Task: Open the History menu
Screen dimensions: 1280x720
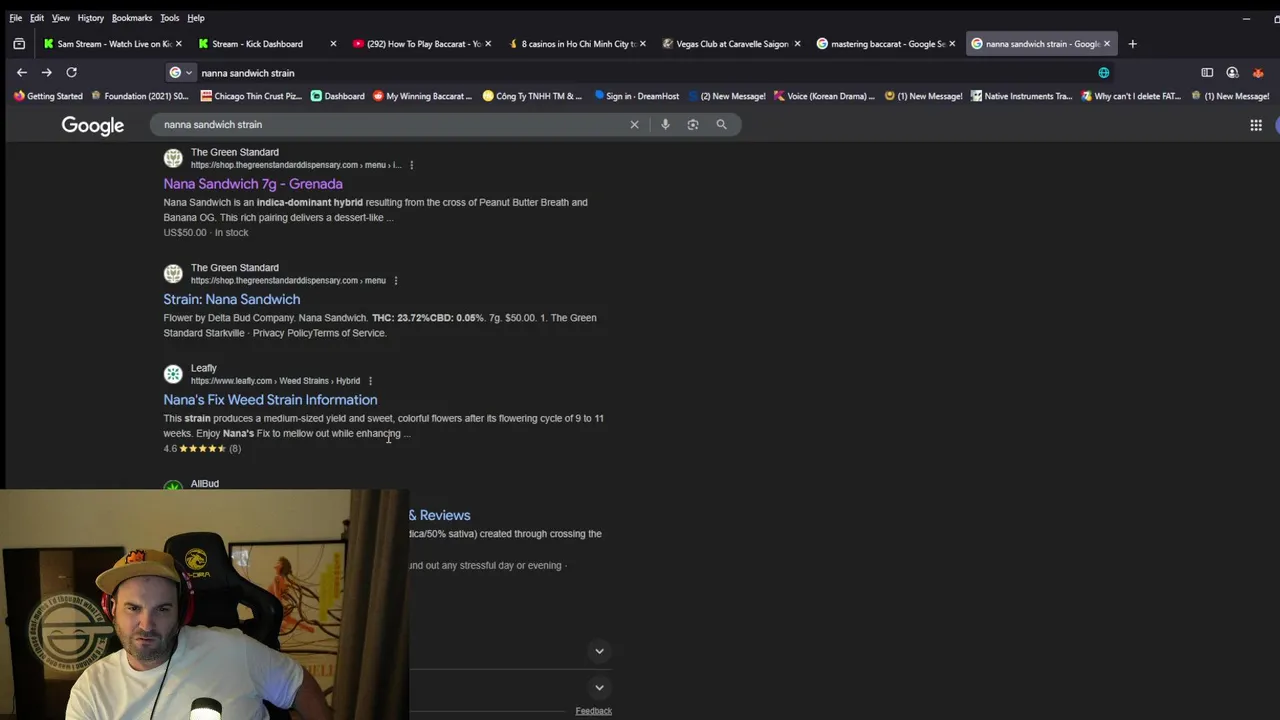Action: [91, 18]
